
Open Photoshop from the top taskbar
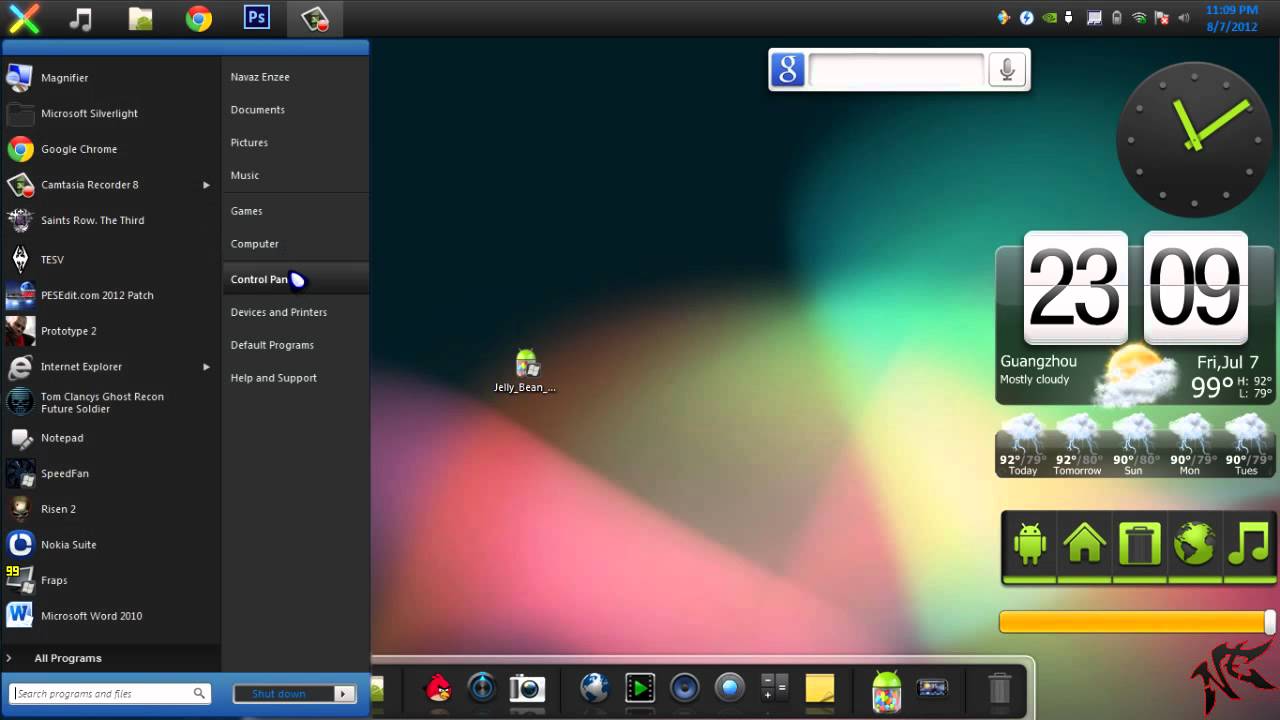(257, 18)
